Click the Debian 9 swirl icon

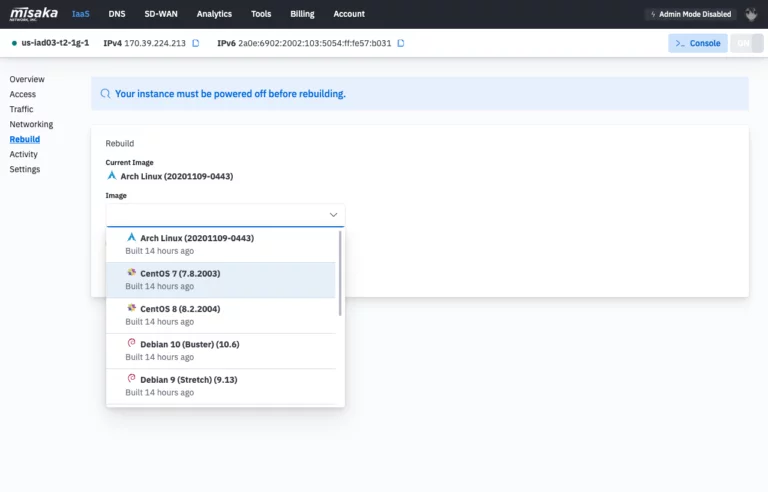pyautogui.click(x=131, y=378)
